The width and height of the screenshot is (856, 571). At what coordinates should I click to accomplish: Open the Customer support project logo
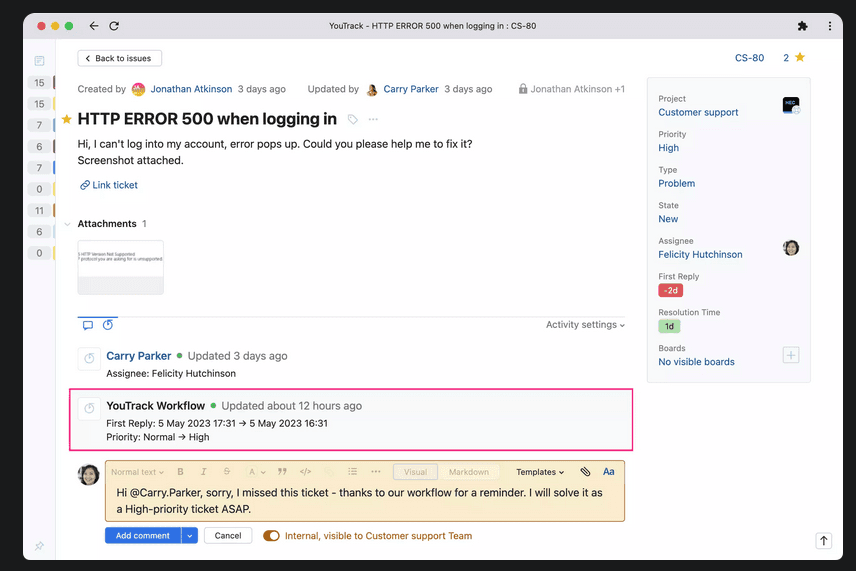click(791, 105)
